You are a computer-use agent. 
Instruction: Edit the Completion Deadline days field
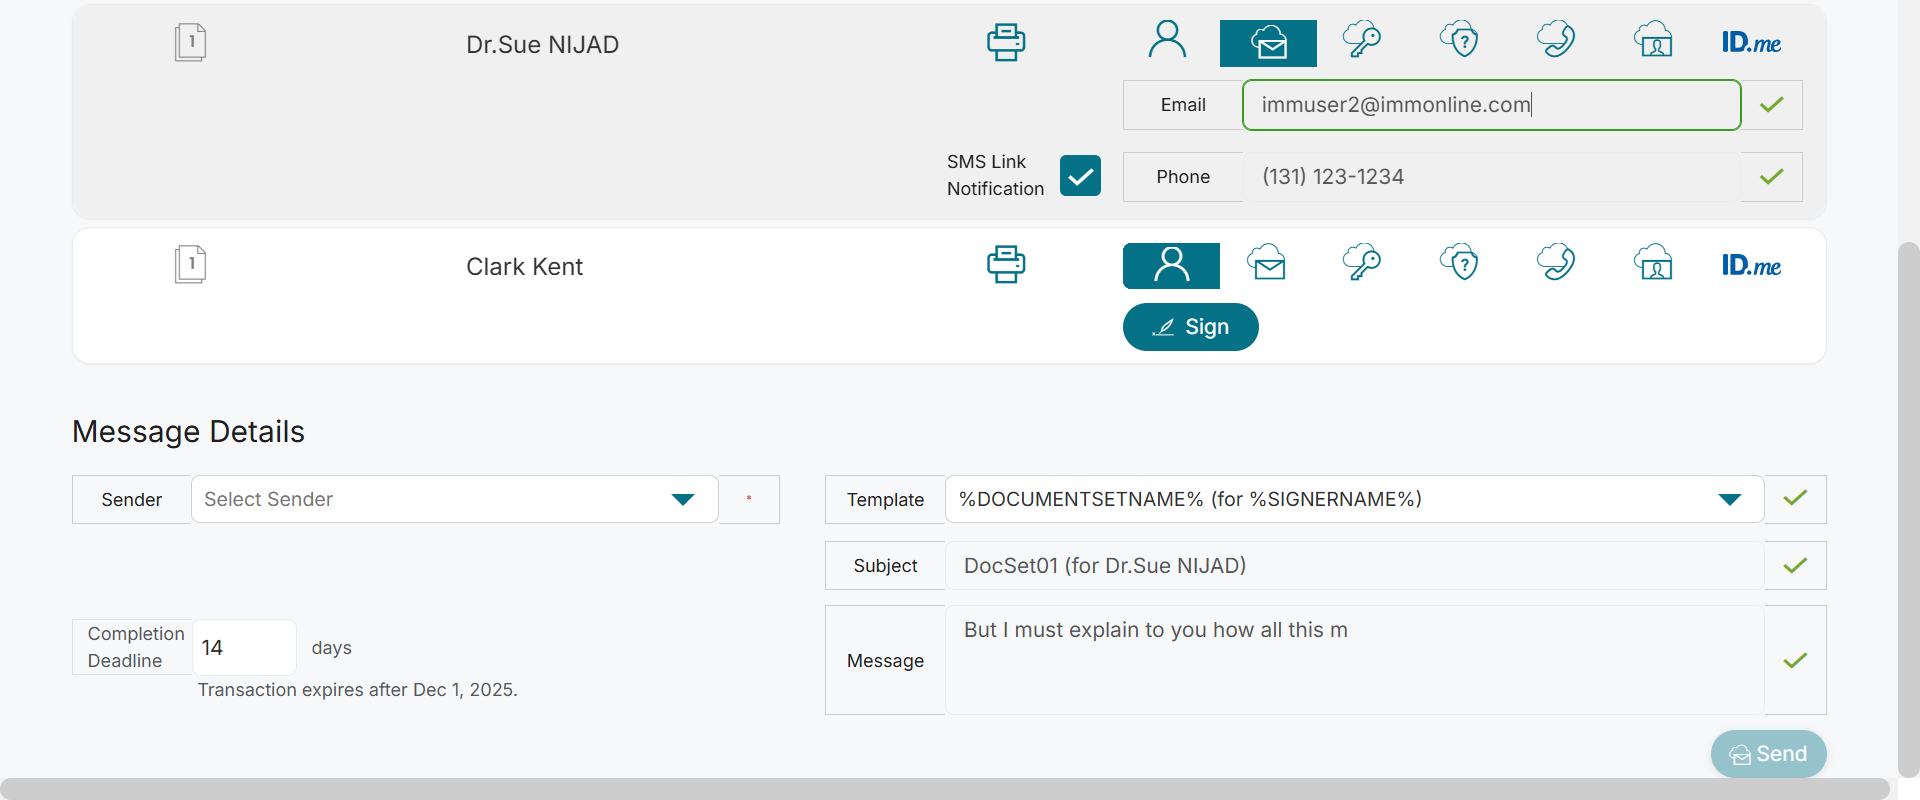pos(243,648)
